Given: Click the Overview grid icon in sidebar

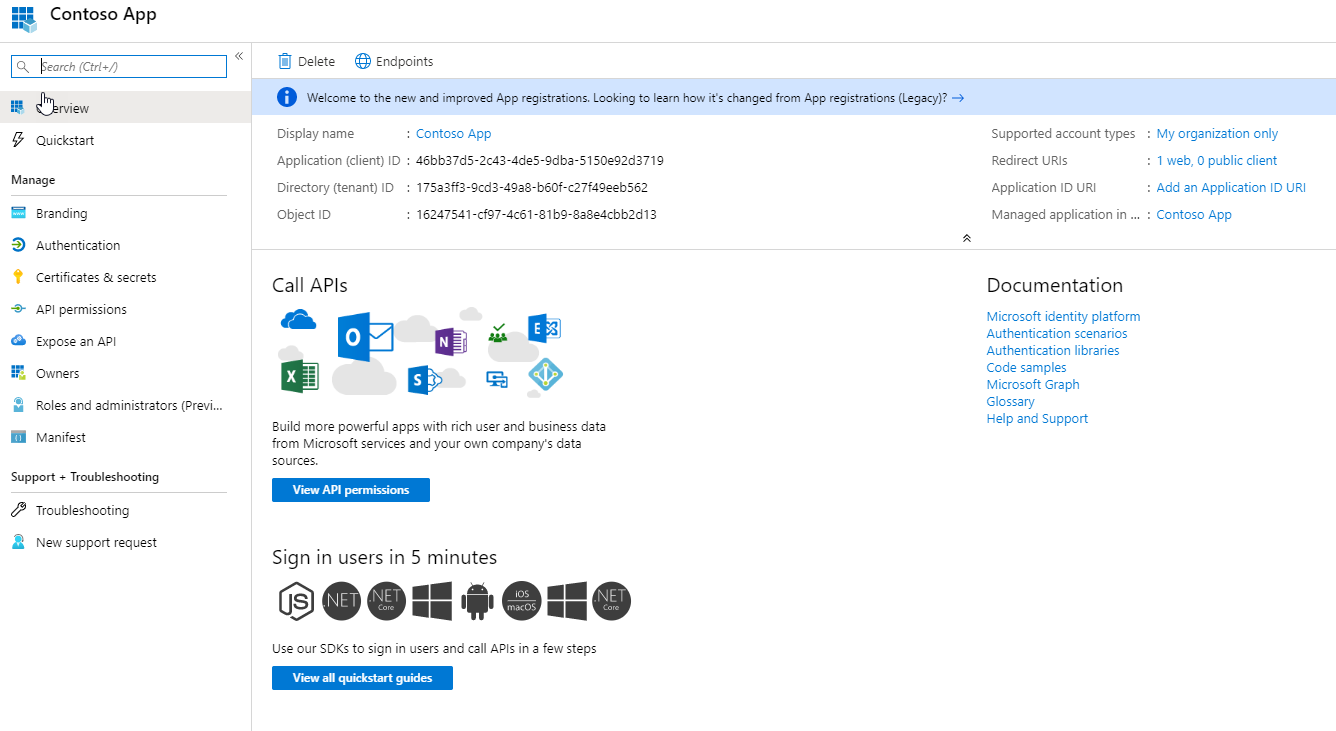Looking at the screenshot, I should pyautogui.click(x=17, y=107).
